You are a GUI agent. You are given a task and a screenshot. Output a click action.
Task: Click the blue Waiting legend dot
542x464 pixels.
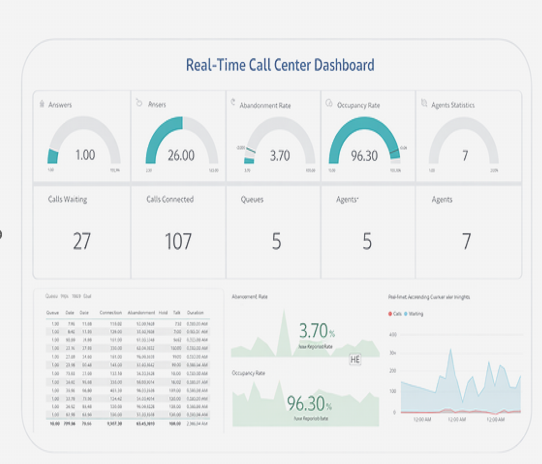pos(406,314)
